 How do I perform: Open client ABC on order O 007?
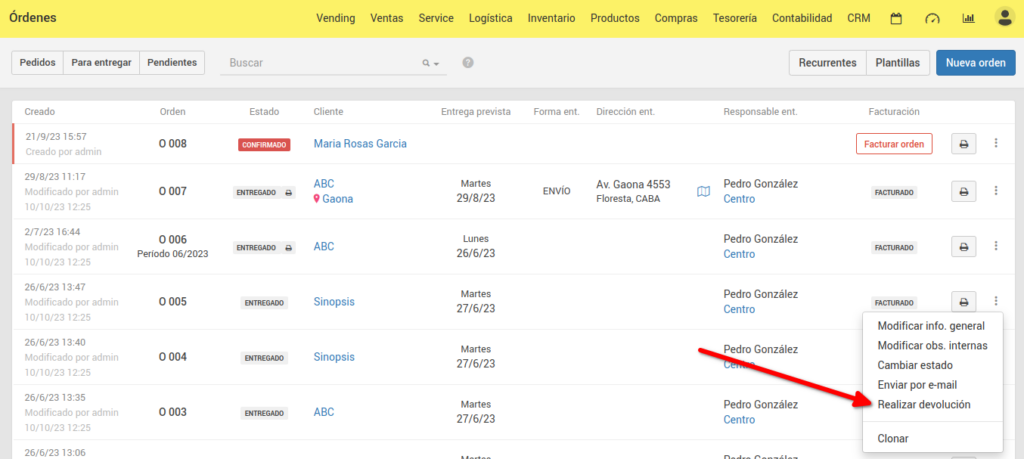click(323, 183)
